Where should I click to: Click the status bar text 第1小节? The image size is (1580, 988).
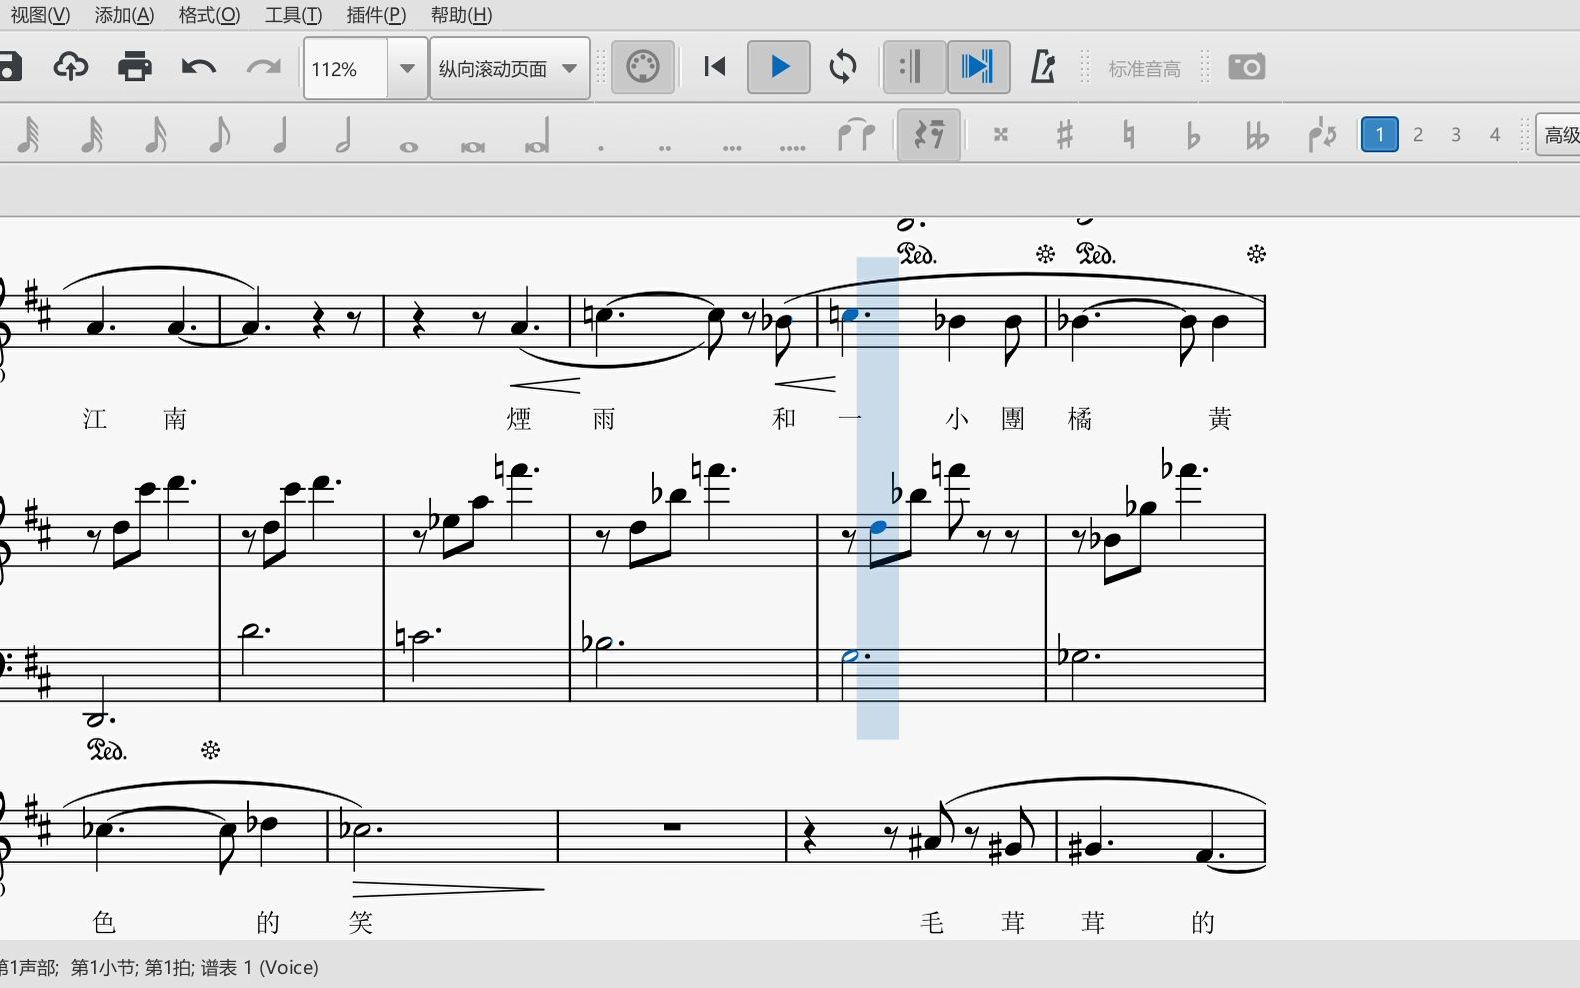(103, 968)
